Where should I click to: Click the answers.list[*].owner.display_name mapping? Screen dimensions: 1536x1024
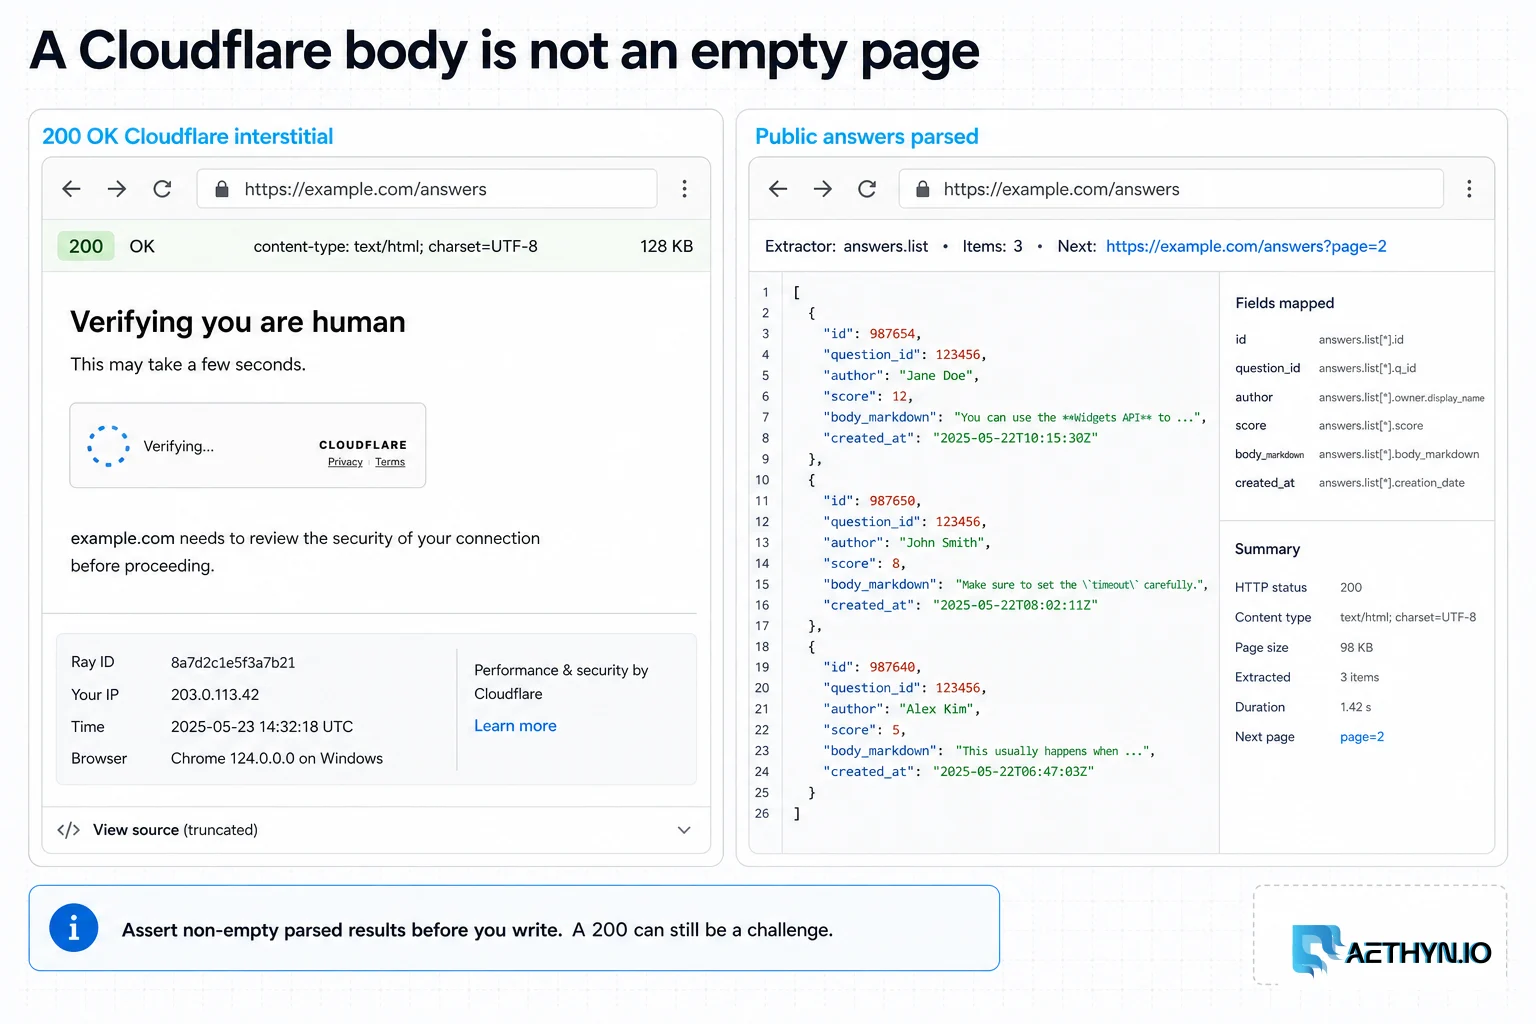(1401, 397)
